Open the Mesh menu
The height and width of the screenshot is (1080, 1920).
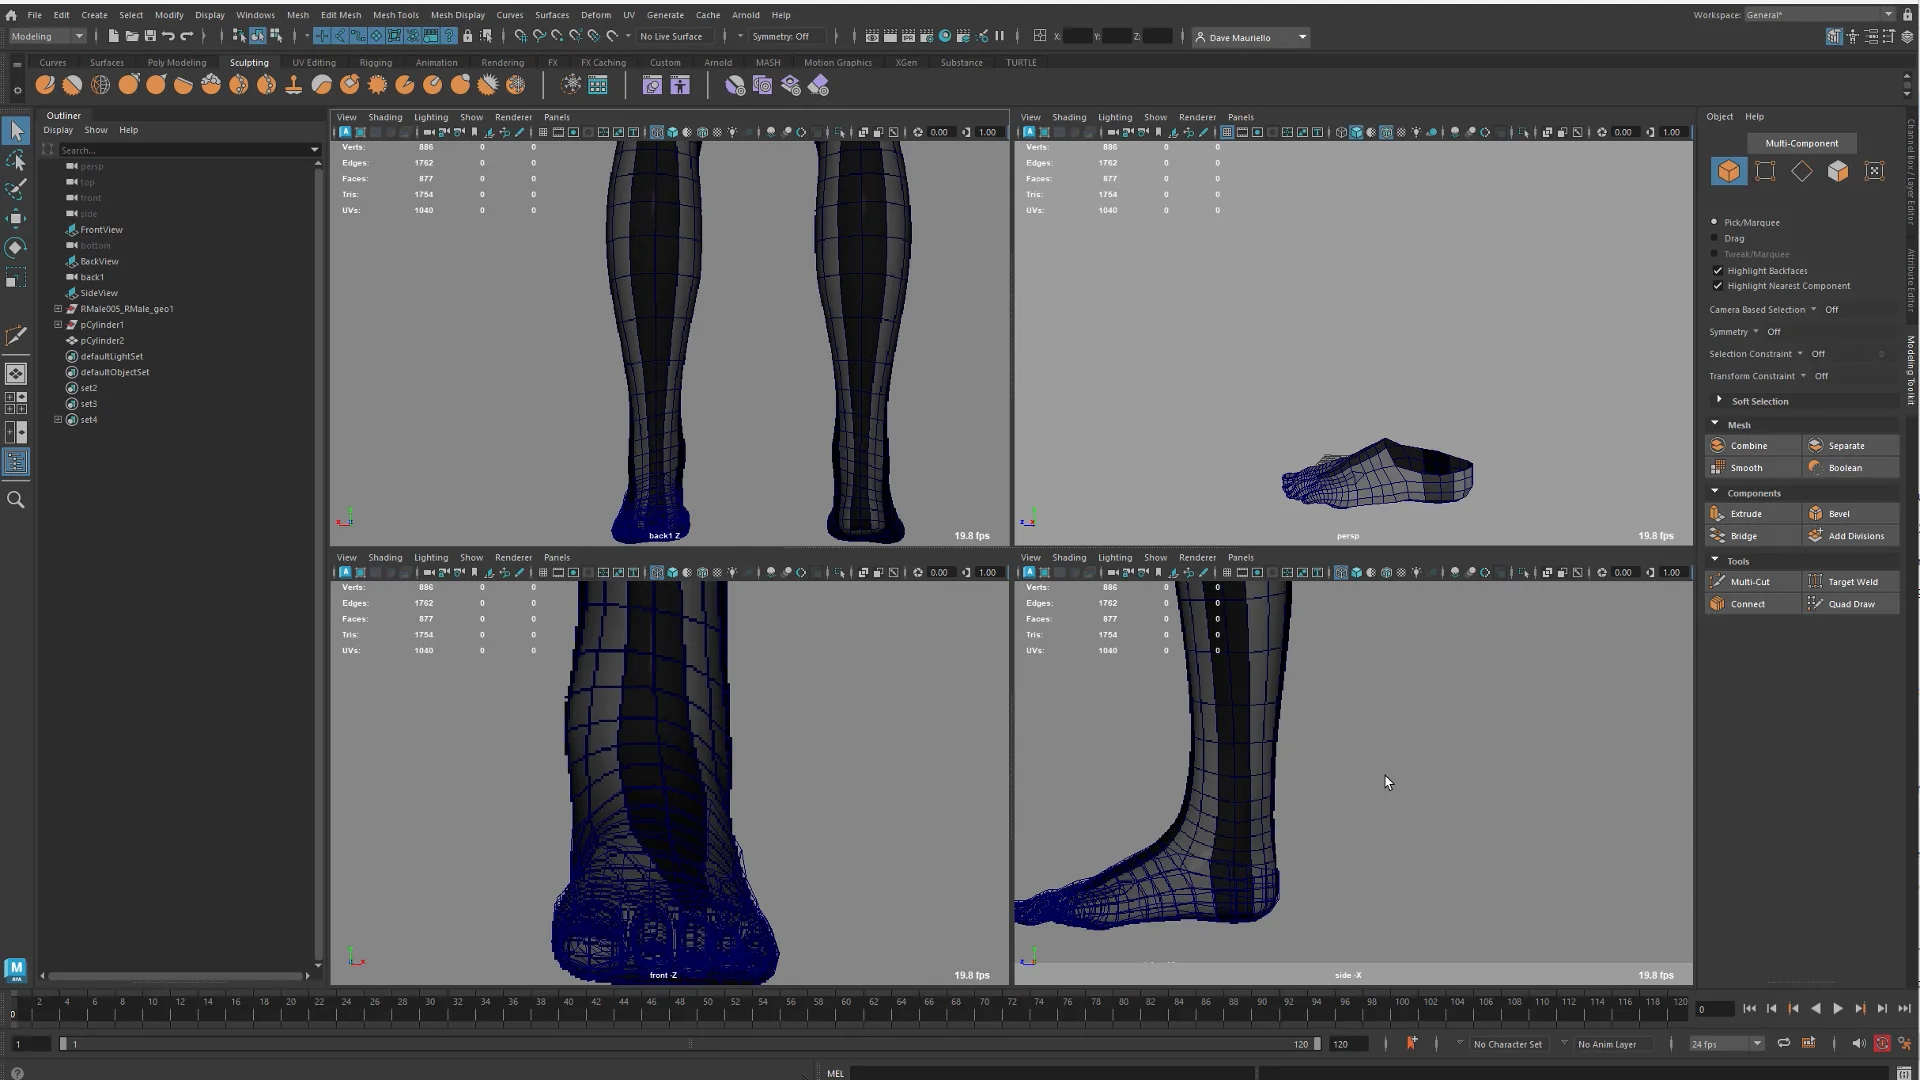point(298,15)
